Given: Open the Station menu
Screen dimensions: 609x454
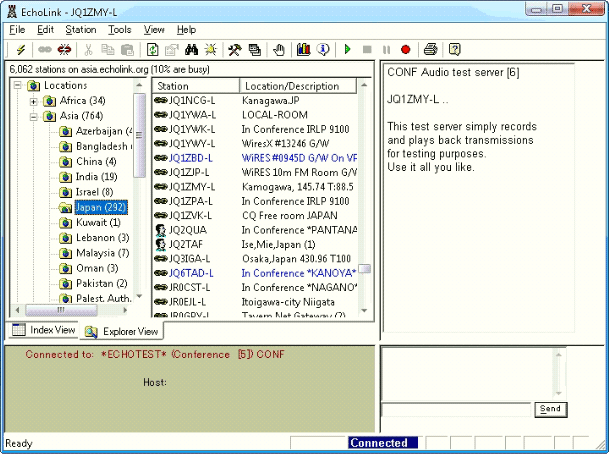Looking at the screenshot, I should tap(81, 30).
